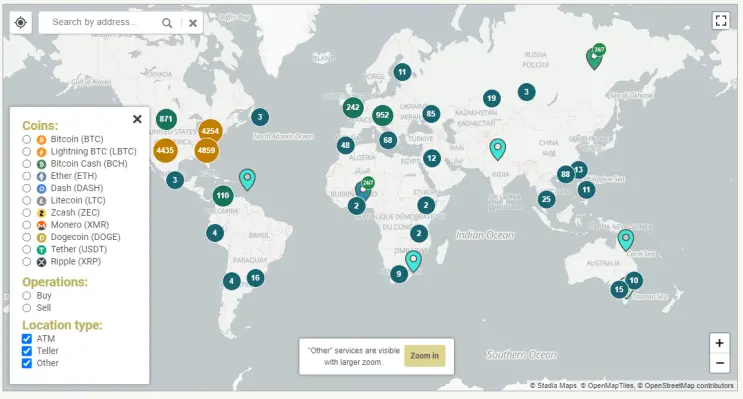Viewport: 743px width, 399px height.
Task: Click the teal pin in southern Africa
Action: (413, 261)
